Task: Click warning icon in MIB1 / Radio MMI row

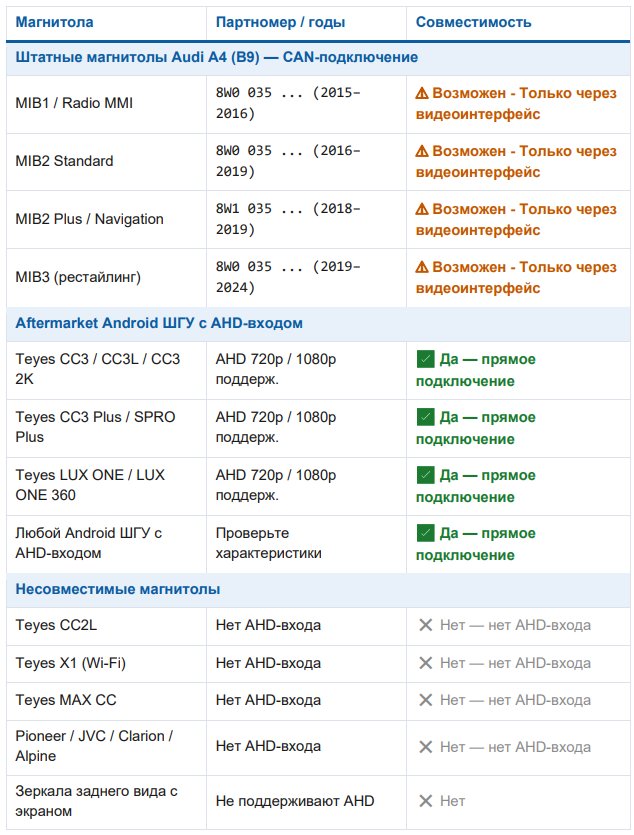Action: pyautogui.click(x=422, y=93)
